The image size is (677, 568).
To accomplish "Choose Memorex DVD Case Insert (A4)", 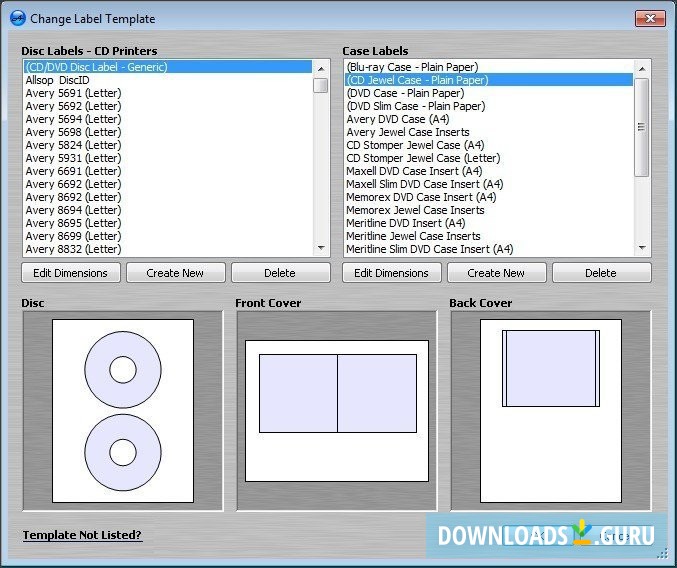I will pos(489,197).
